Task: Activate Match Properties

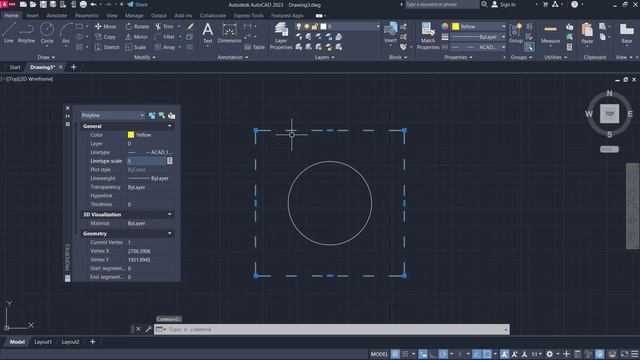Action: [428, 36]
